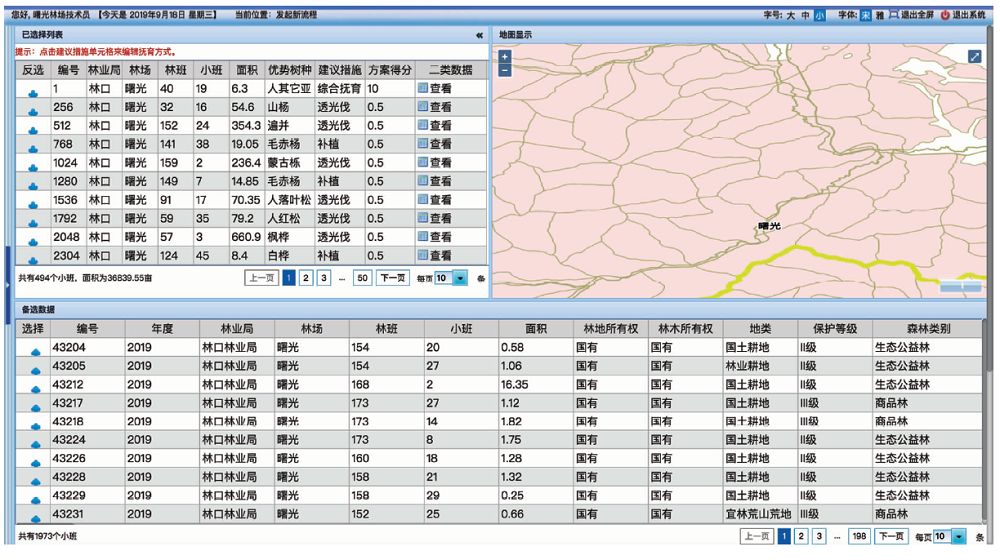Sort by 面积 column in selected list
Image resolution: width=1000 pixels, height=560 pixels.
[246, 70]
